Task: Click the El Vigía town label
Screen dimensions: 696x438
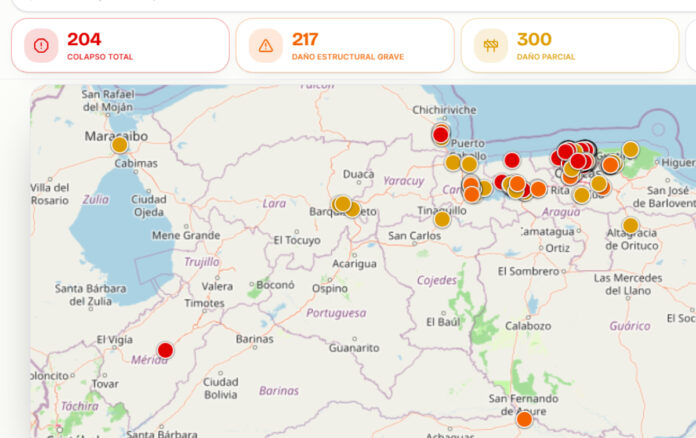Action: coord(115,339)
